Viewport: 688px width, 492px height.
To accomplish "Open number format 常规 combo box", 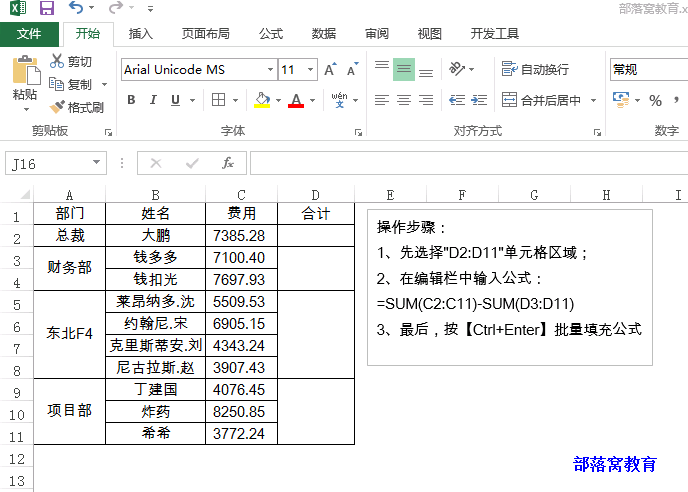I will [649, 69].
